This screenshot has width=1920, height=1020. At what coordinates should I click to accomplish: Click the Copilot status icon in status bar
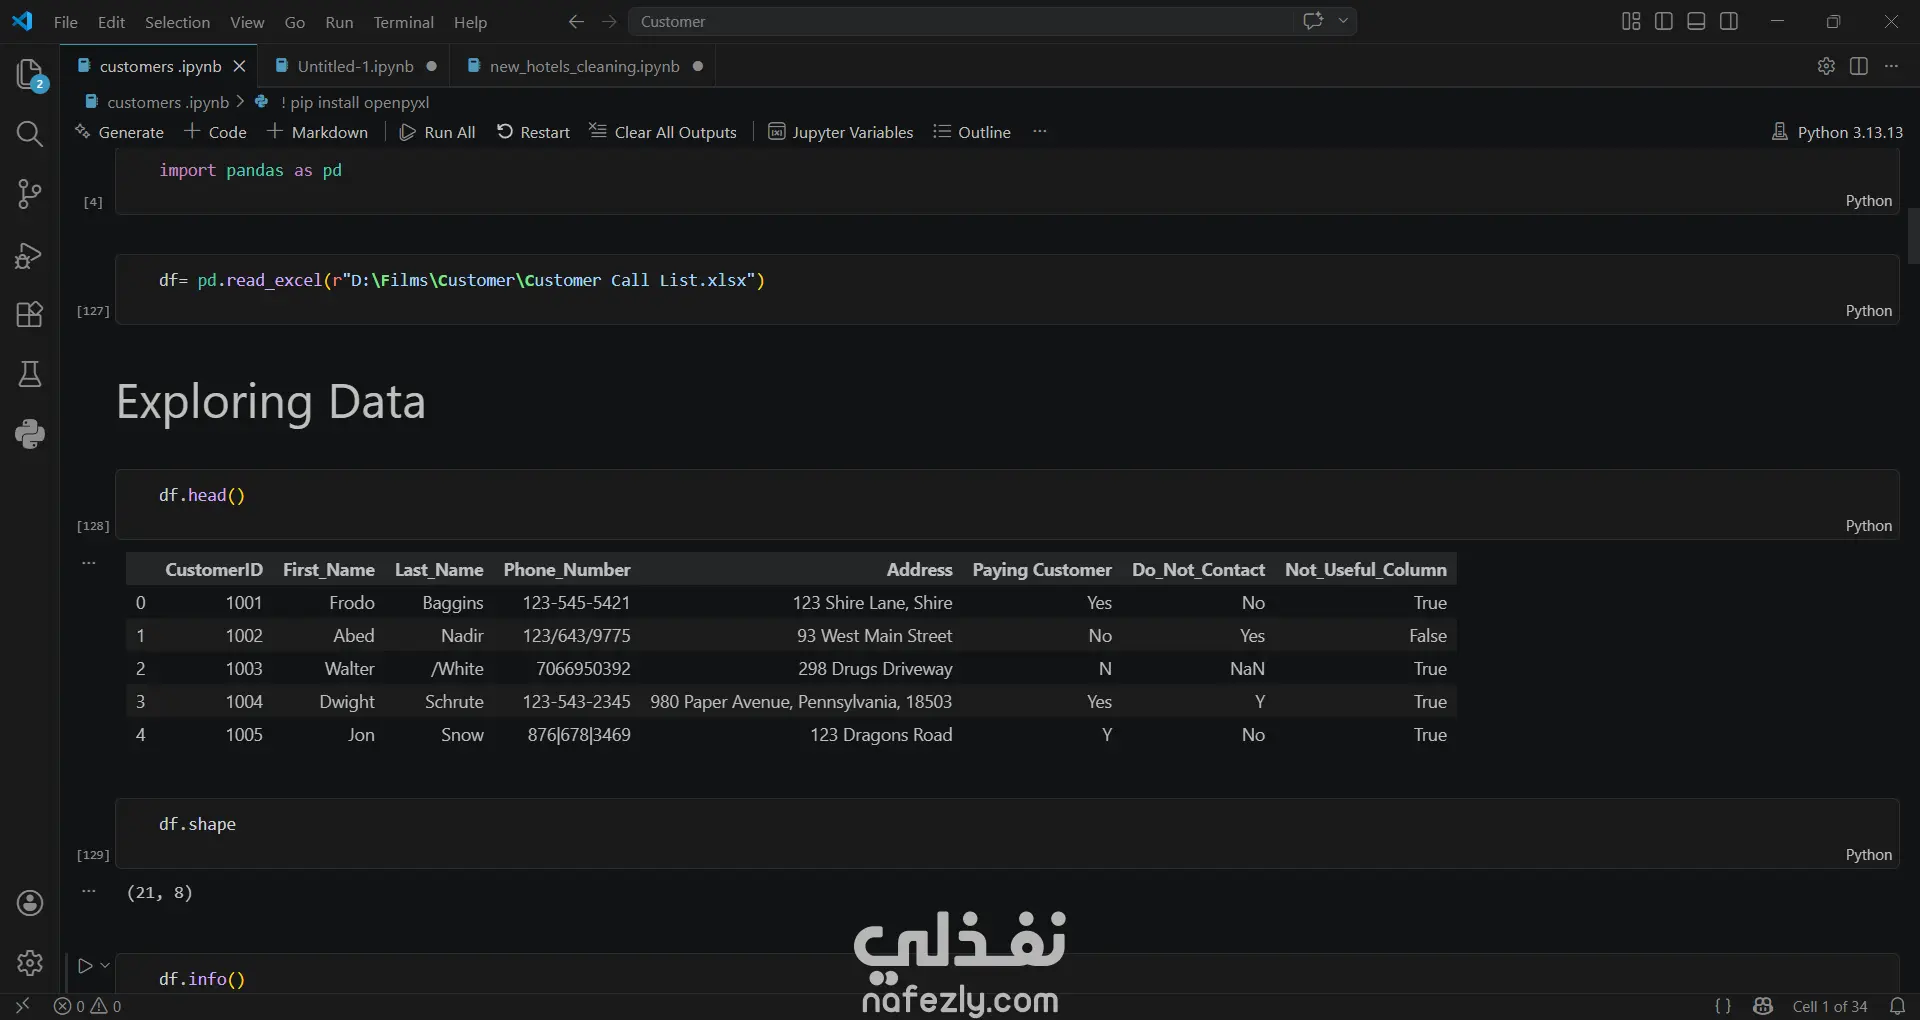coord(1763,1006)
